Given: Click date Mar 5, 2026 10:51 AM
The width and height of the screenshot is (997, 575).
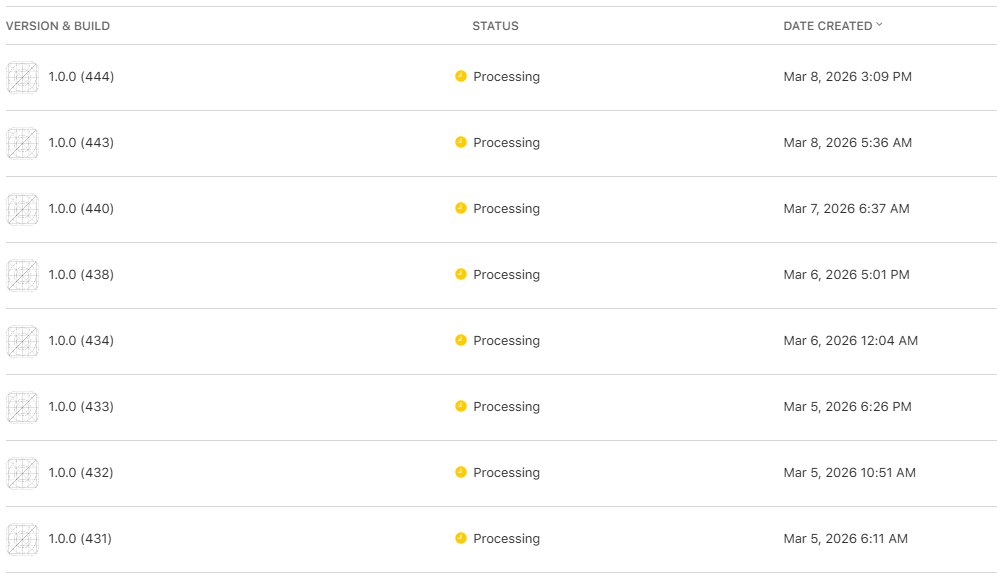Looking at the screenshot, I should [849, 473].
